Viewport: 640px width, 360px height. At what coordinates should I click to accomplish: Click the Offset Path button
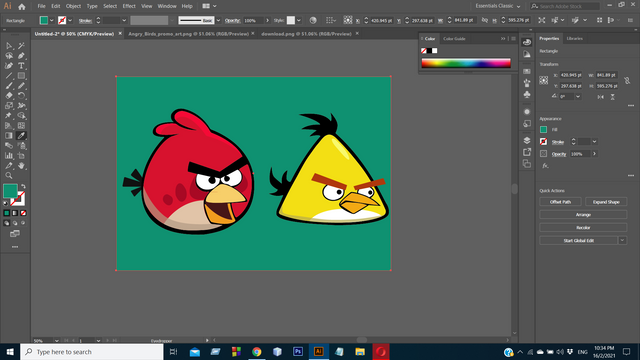click(x=560, y=202)
